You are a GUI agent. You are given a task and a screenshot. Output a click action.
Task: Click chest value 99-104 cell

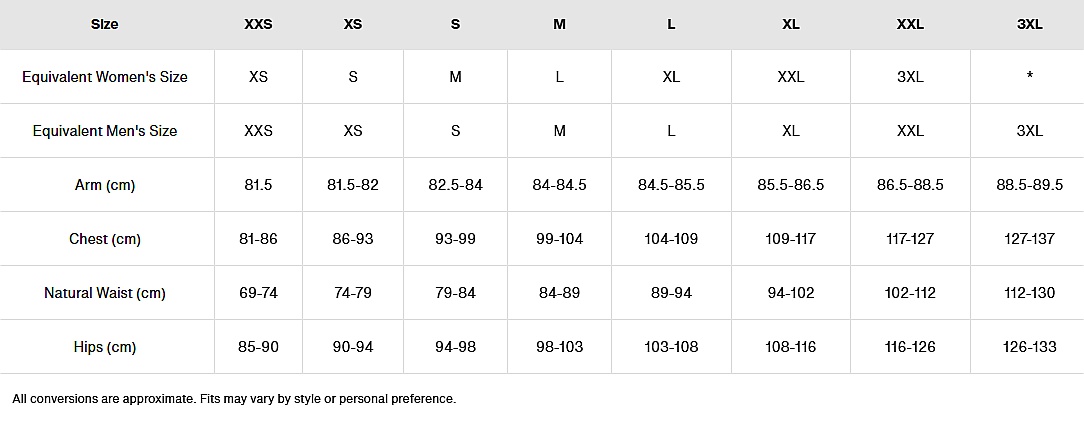click(x=559, y=239)
